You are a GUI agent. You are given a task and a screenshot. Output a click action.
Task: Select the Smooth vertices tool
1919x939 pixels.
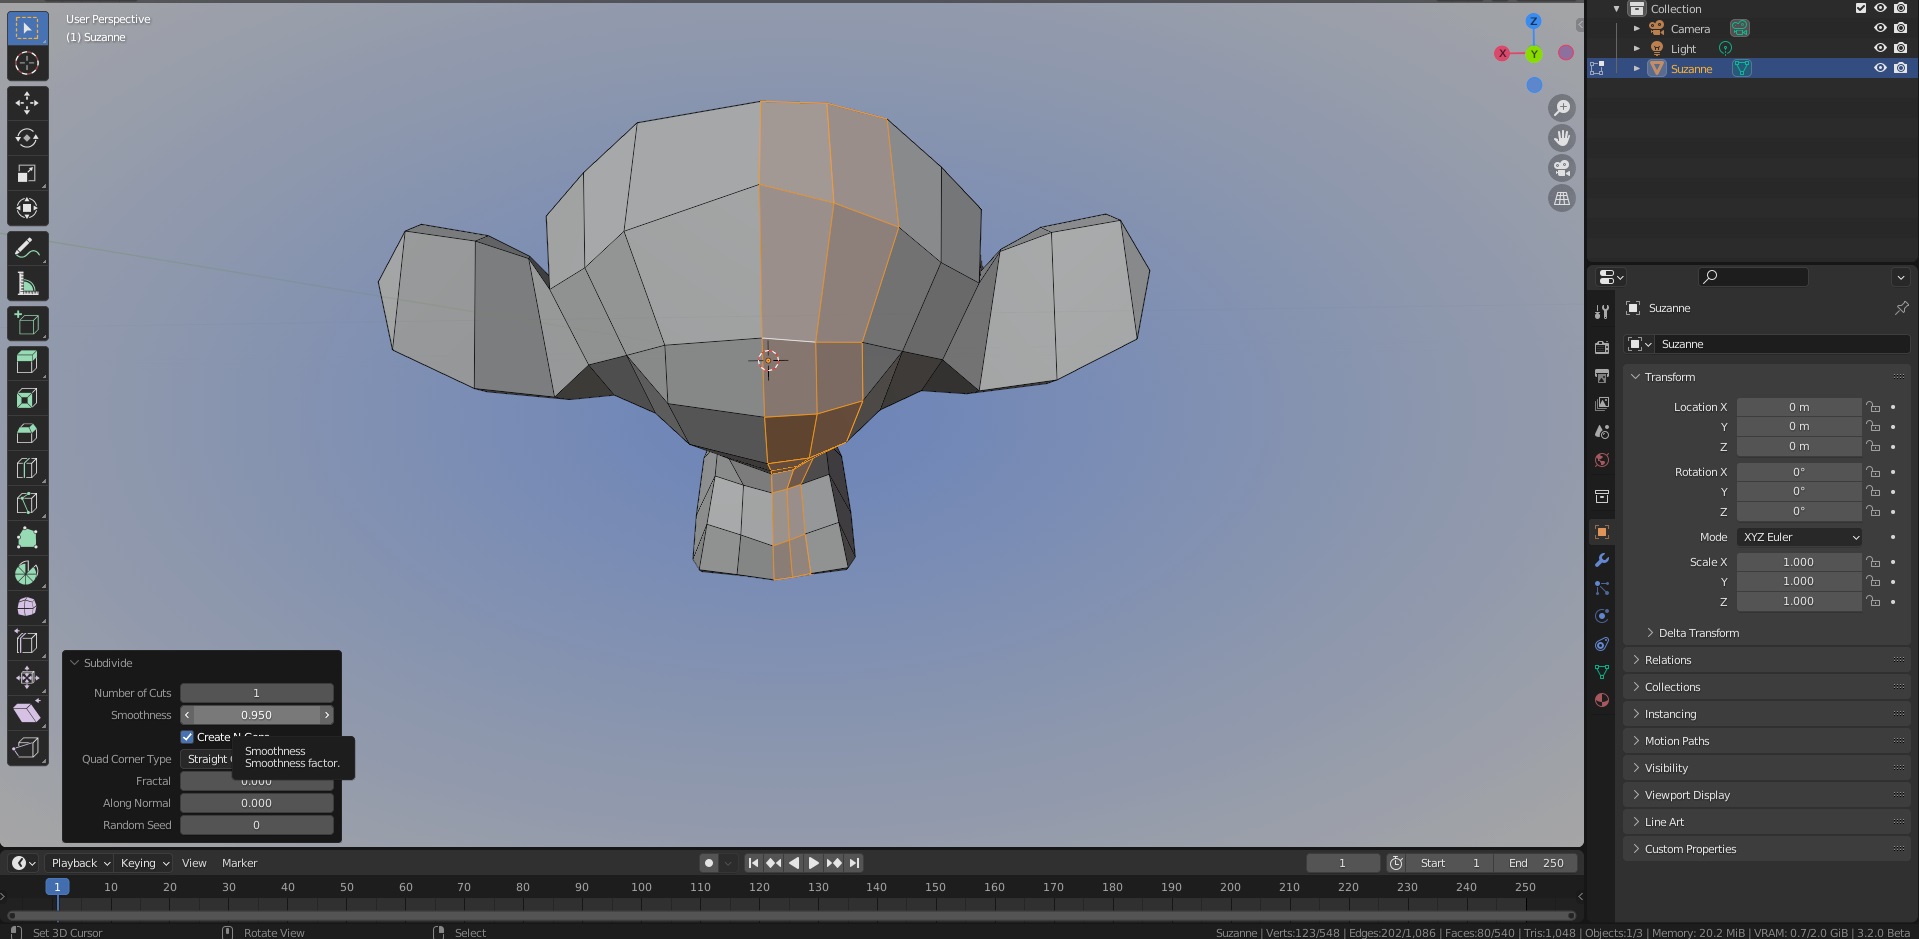[27, 608]
